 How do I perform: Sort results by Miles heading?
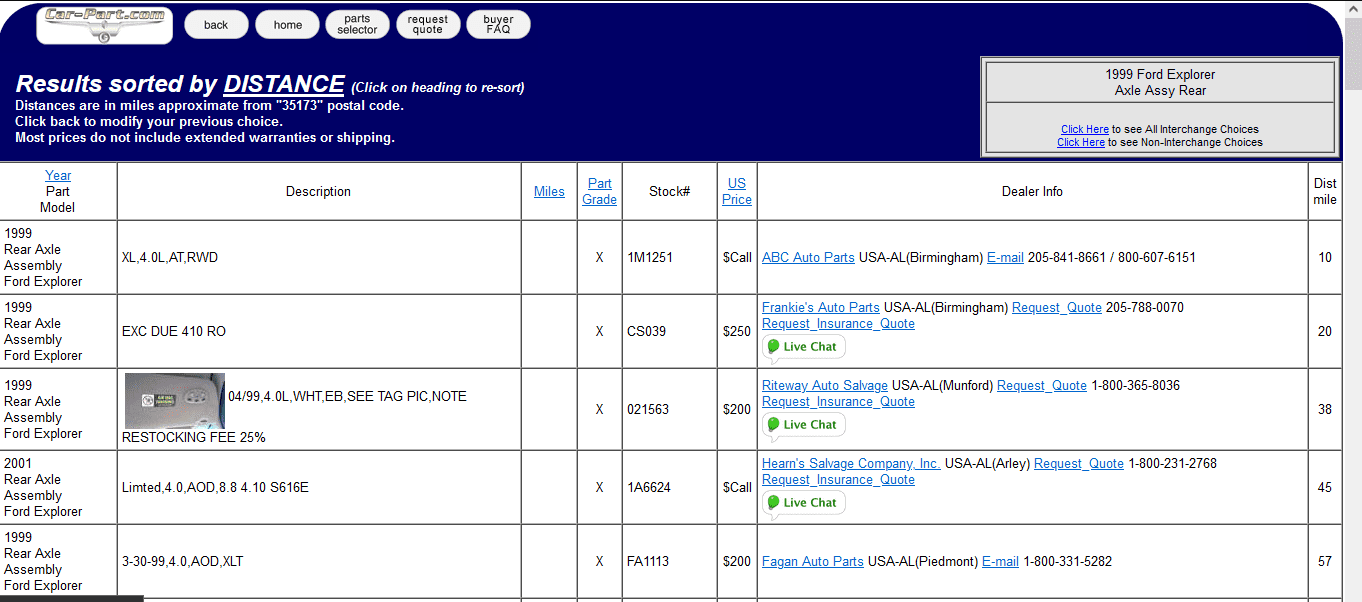click(549, 191)
